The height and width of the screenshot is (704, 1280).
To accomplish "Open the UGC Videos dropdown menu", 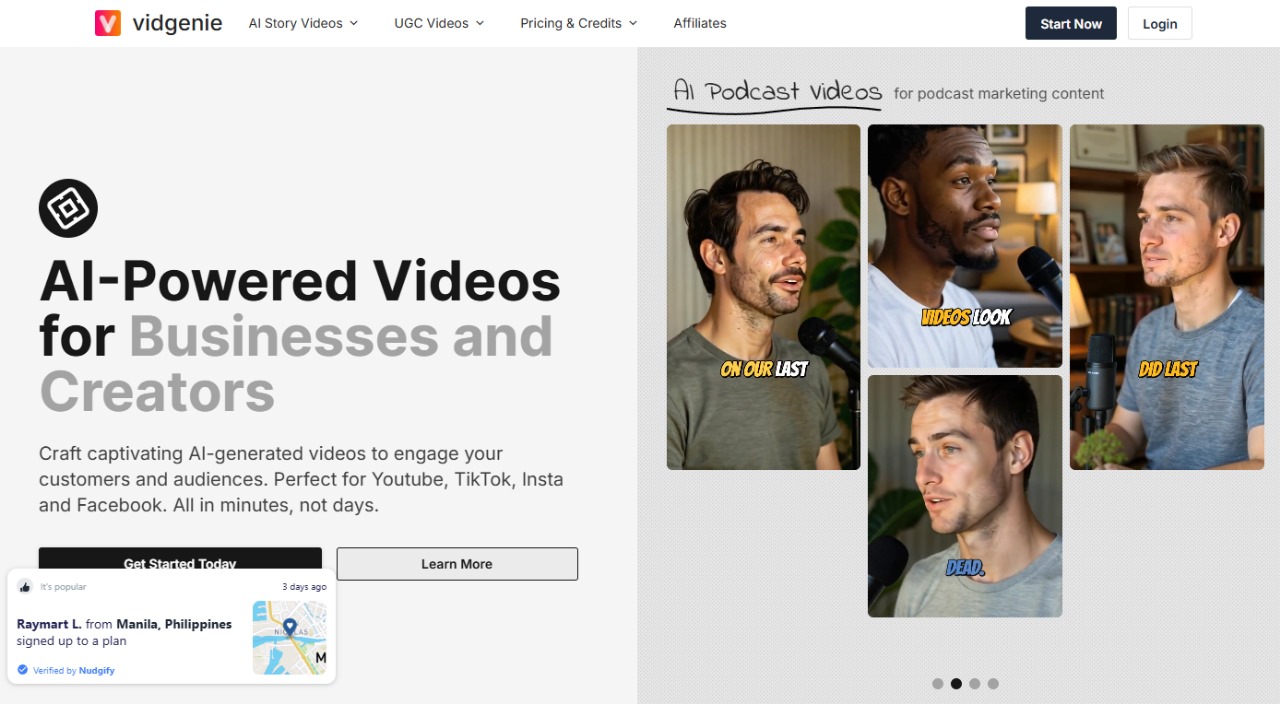I will coord(439,23).
